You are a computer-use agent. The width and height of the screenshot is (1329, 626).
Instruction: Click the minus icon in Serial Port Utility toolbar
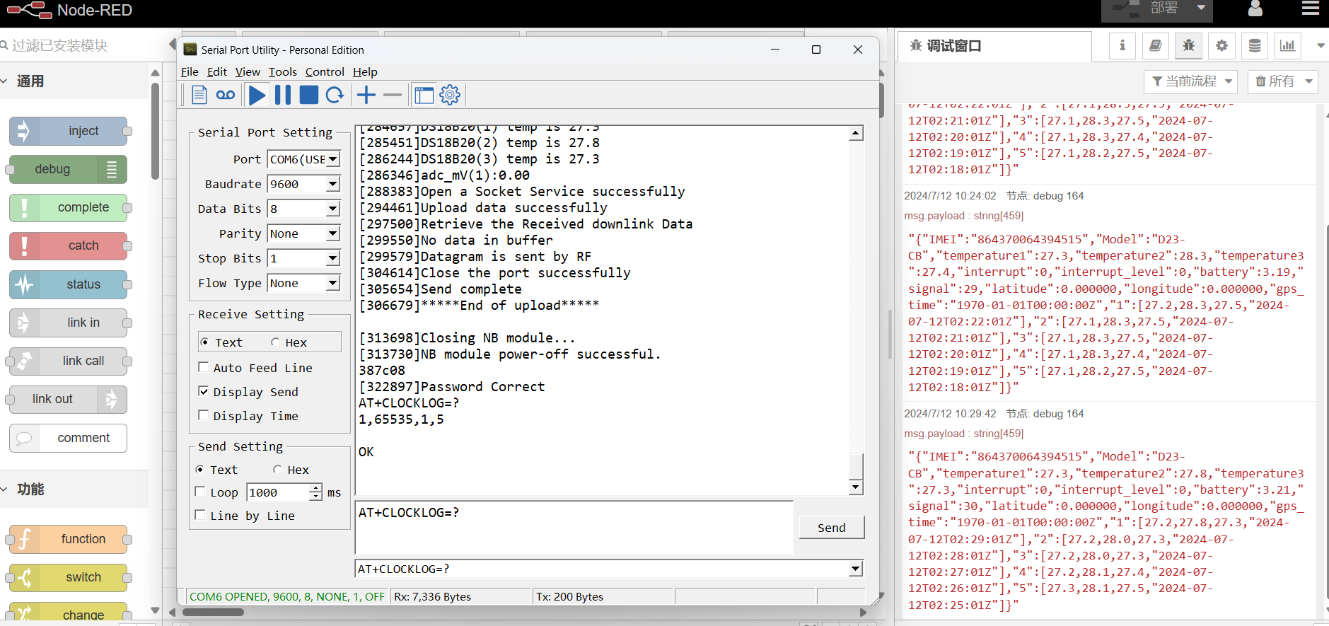[x=393, y=95]
